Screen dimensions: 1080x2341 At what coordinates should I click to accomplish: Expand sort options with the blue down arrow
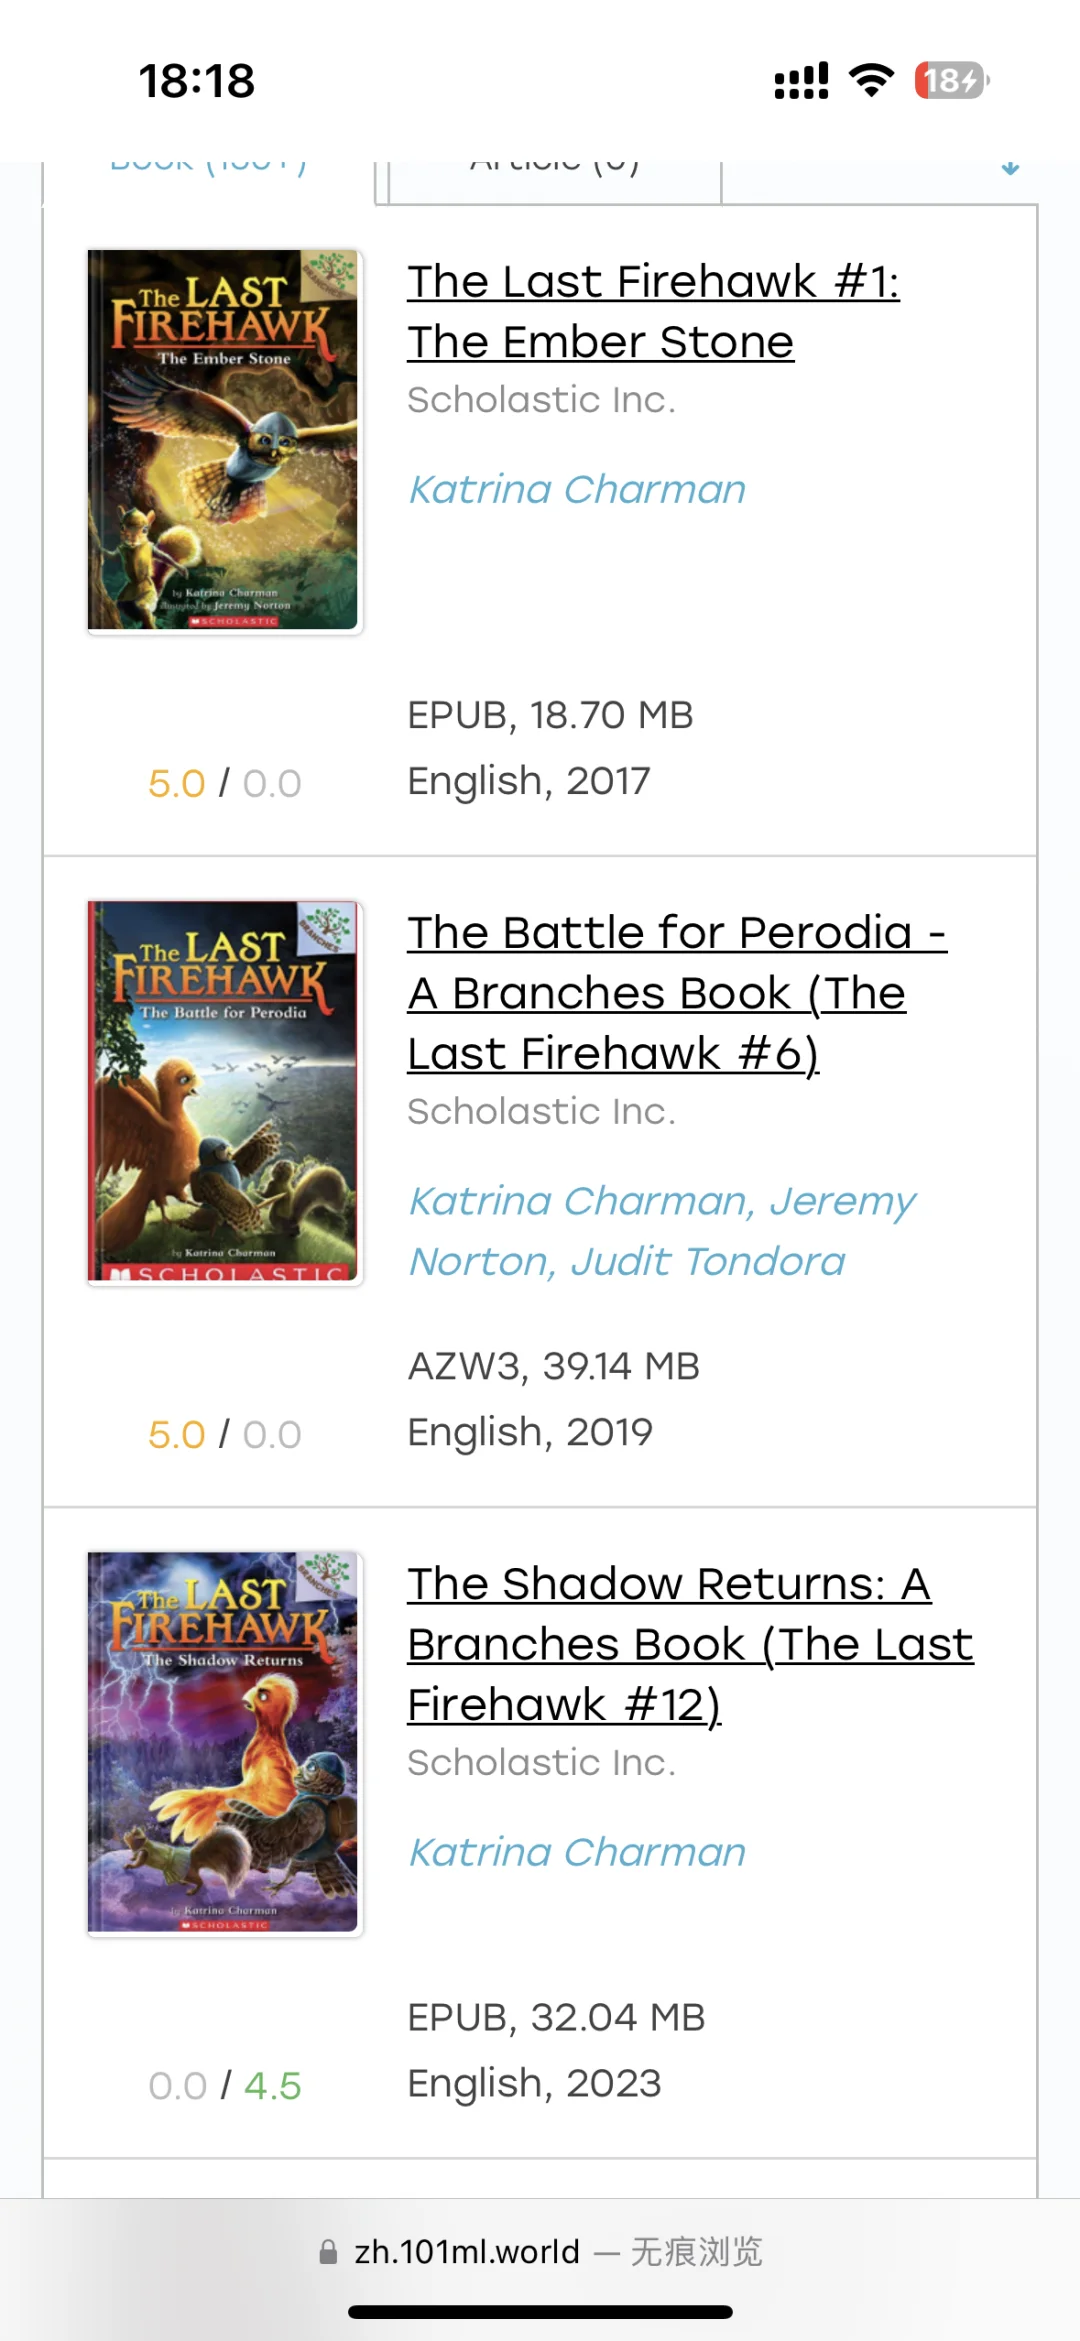tap(1010, 169)
